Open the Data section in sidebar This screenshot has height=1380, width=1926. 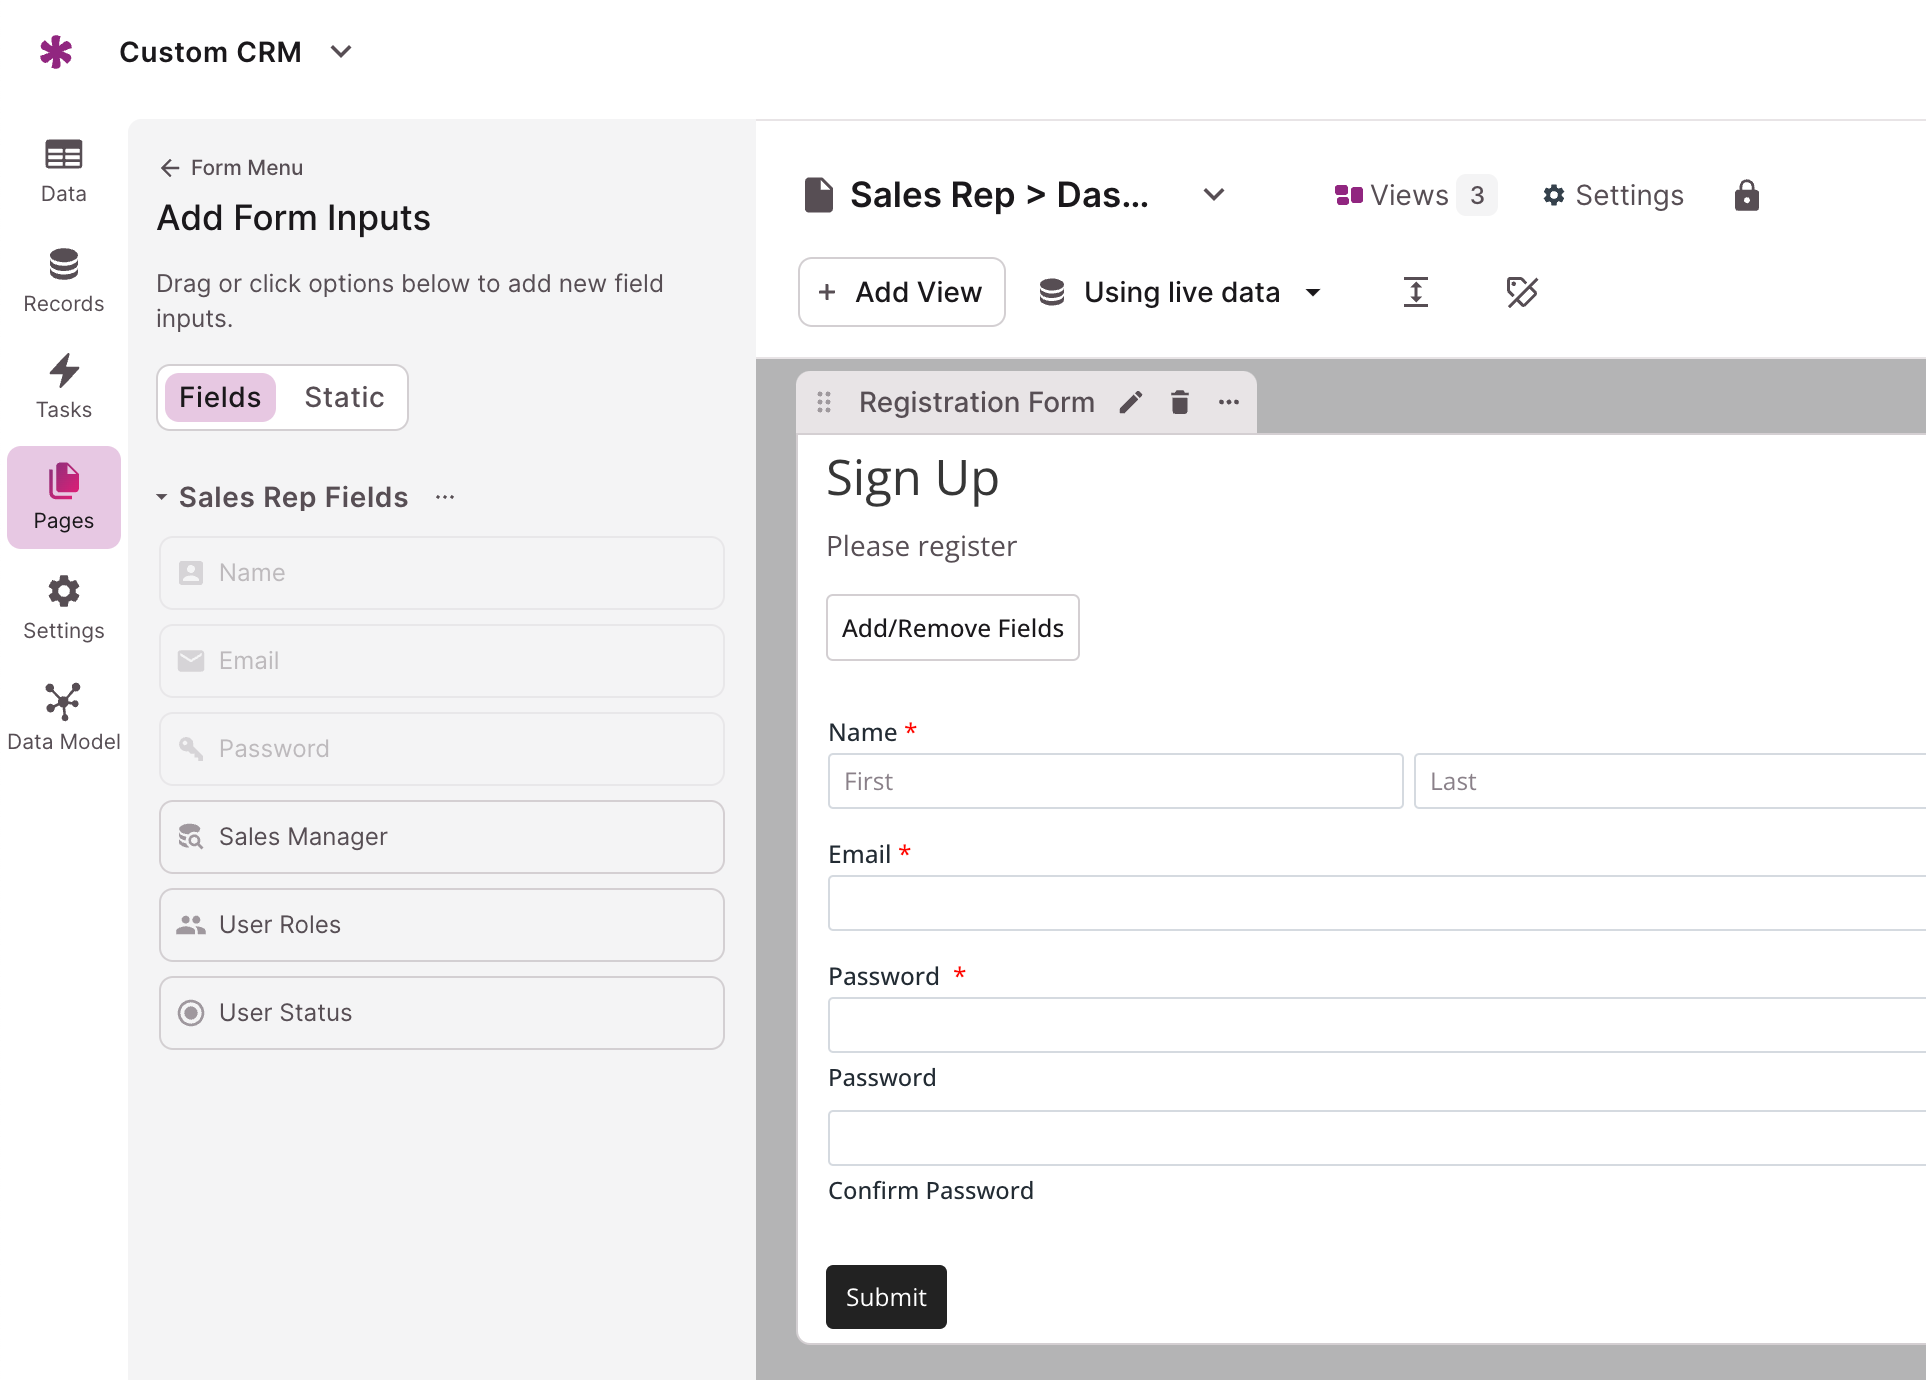point(63,171)
